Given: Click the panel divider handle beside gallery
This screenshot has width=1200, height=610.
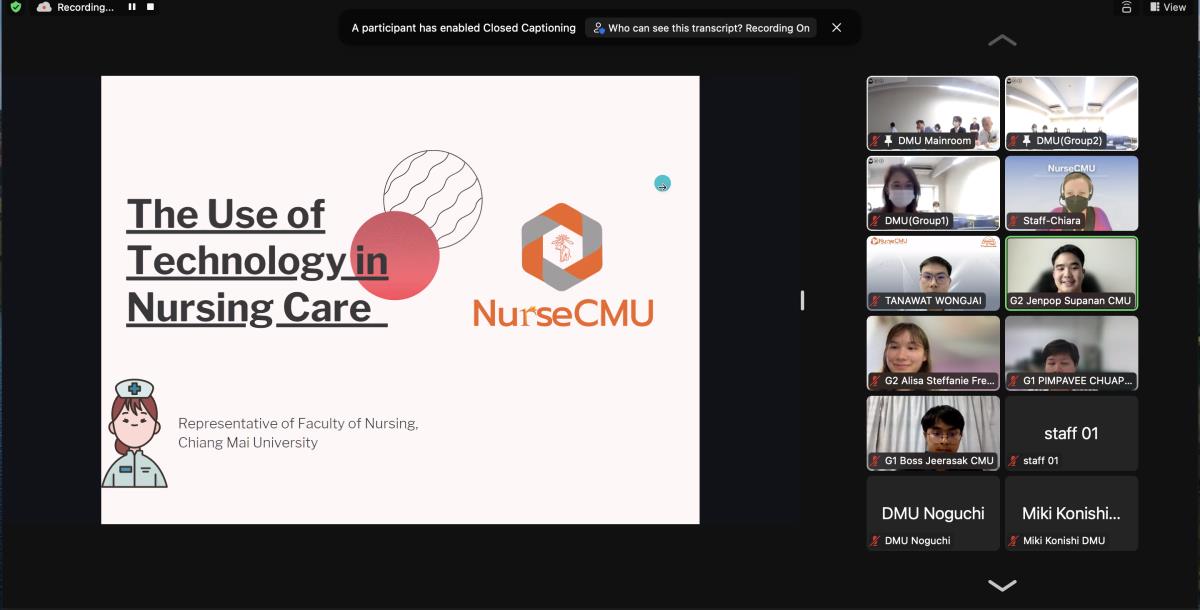Looking at the screenshot, I should [x=802, y=300].
